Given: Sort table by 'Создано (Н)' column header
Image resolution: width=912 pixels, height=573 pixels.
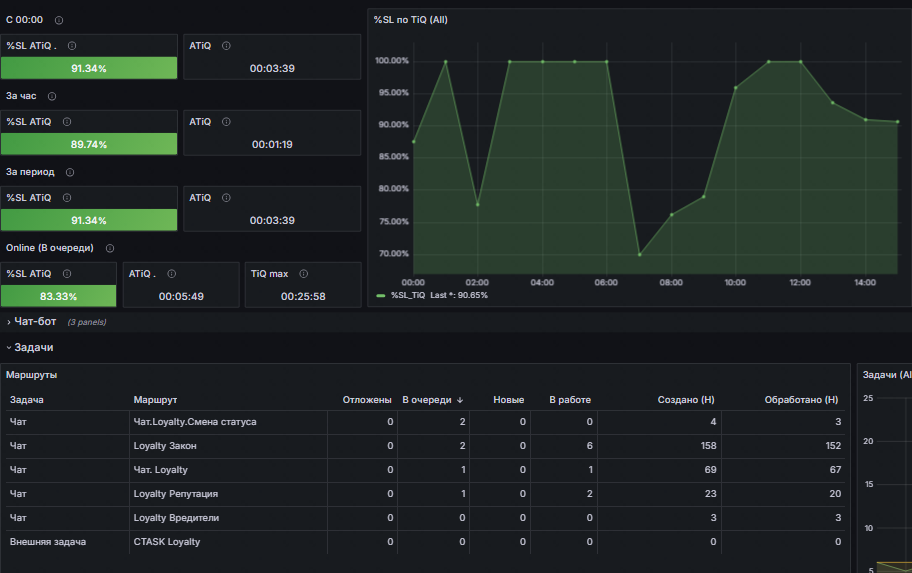Looking at the screenshot, I should click(x=686, y=400).
